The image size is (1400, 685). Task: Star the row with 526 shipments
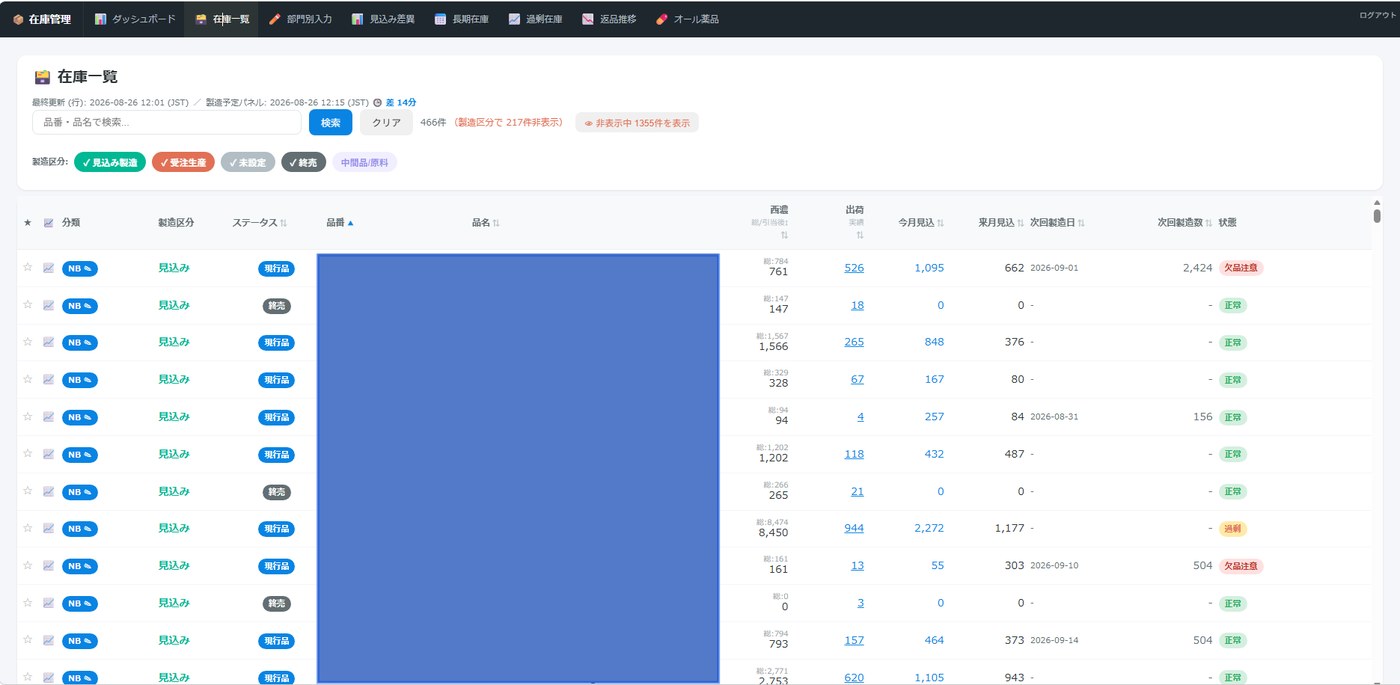coord(28,268)
